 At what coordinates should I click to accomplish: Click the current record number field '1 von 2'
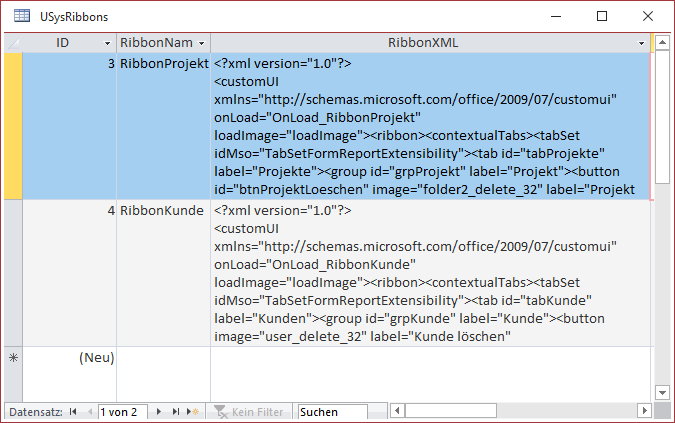coord(123,412)
